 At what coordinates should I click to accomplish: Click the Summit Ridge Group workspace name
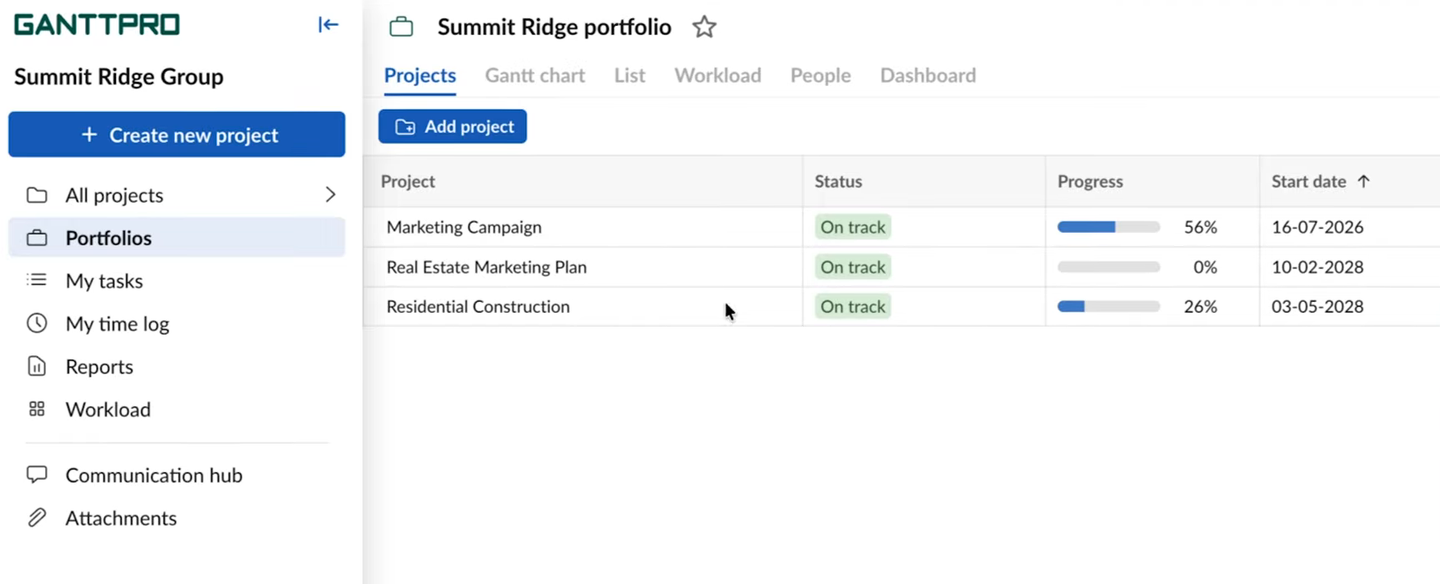point(119,77)
